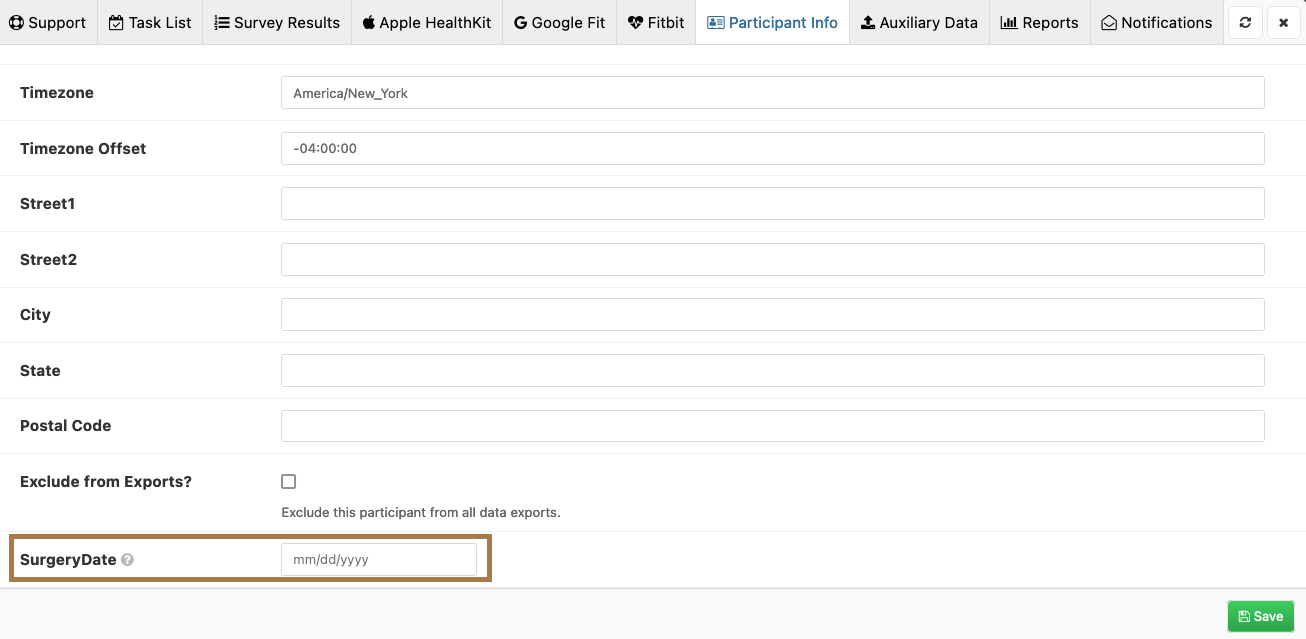
Task: Click into the City text field
Action: pos(772,315)
